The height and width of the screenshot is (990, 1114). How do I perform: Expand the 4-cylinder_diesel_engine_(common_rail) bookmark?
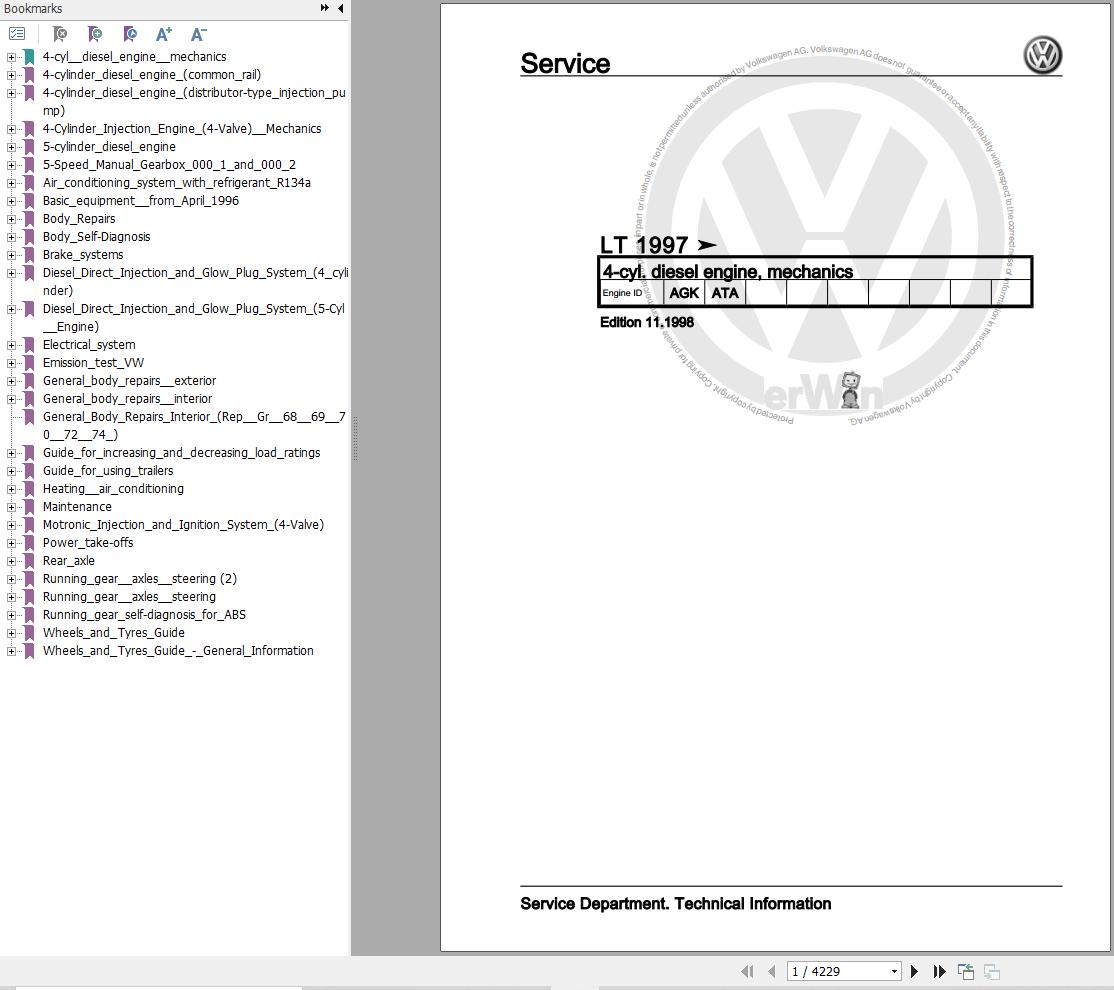(x=11, y=75)
